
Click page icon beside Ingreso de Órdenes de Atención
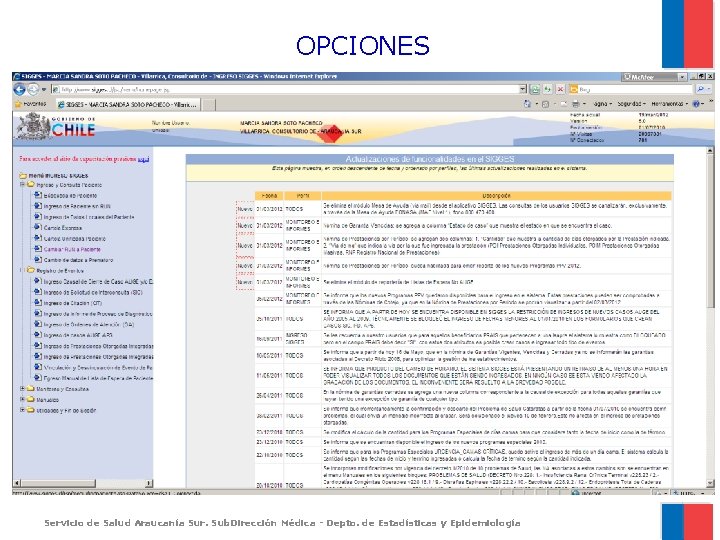pos(38,324)
